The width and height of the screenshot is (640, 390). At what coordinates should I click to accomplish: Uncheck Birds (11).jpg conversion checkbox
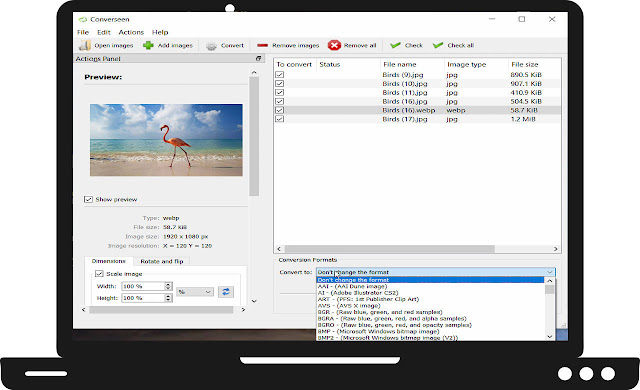(280, 93)
